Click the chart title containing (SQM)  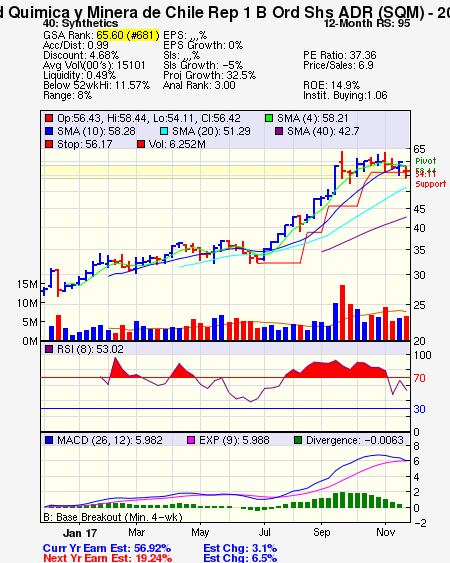point(225,13)
